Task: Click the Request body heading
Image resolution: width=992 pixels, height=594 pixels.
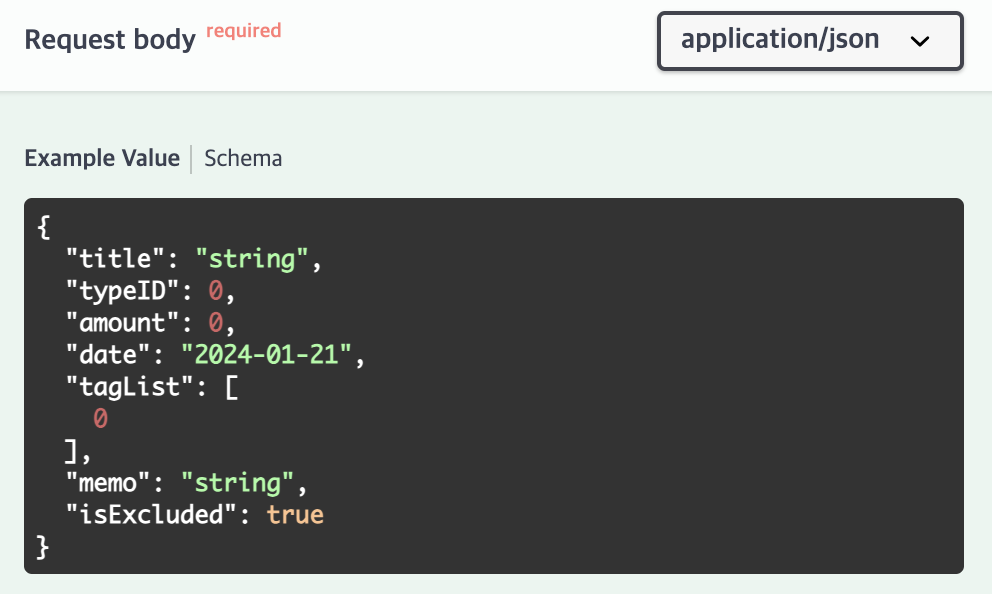Action: 110,39
